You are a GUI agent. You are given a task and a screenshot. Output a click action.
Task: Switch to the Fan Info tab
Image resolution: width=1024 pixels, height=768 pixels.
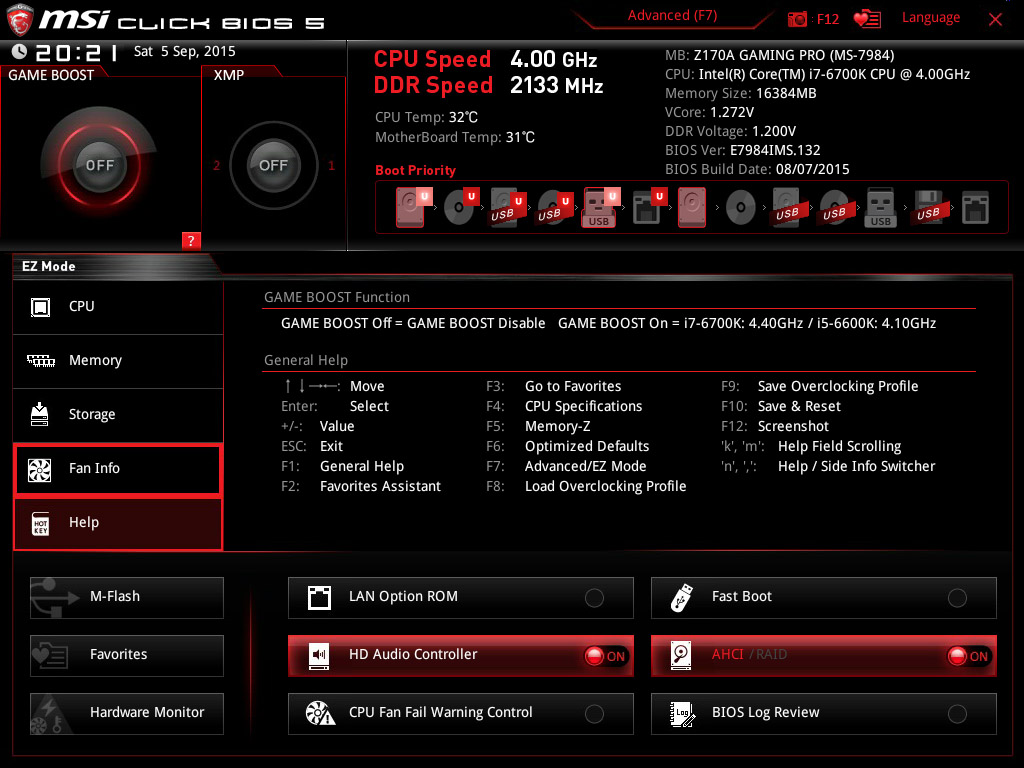pos(118,469)
